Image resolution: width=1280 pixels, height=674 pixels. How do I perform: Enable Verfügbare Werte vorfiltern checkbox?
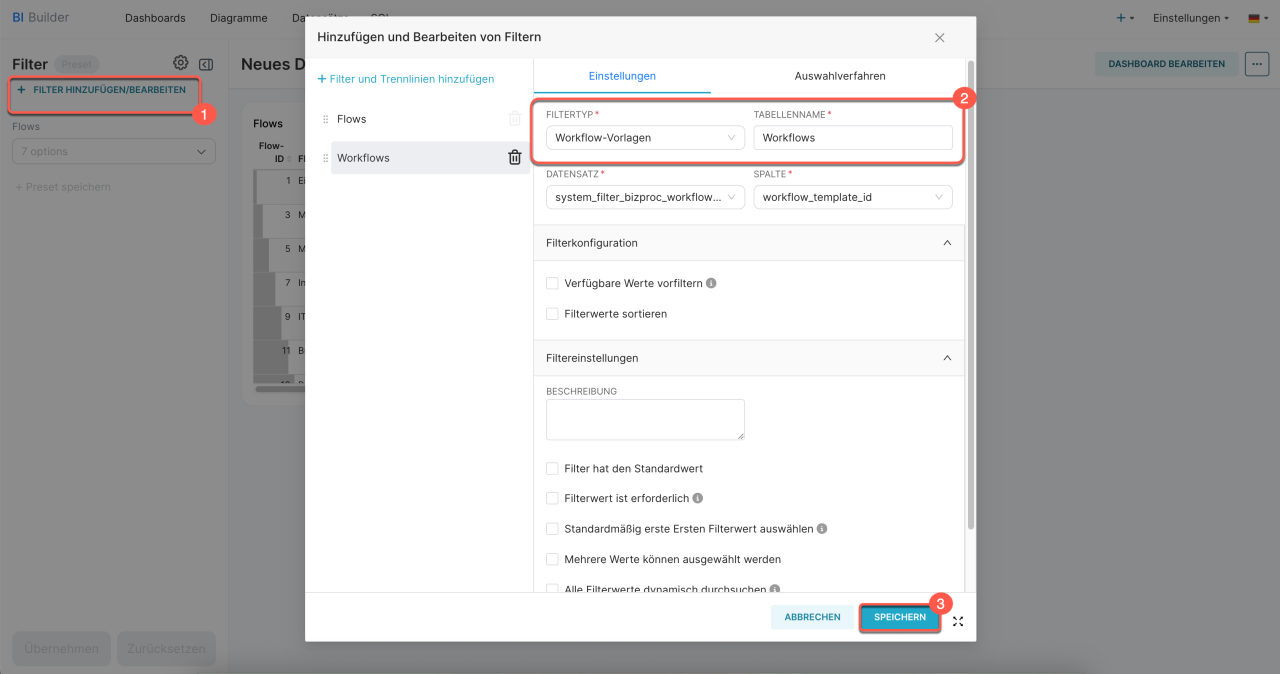552,283
